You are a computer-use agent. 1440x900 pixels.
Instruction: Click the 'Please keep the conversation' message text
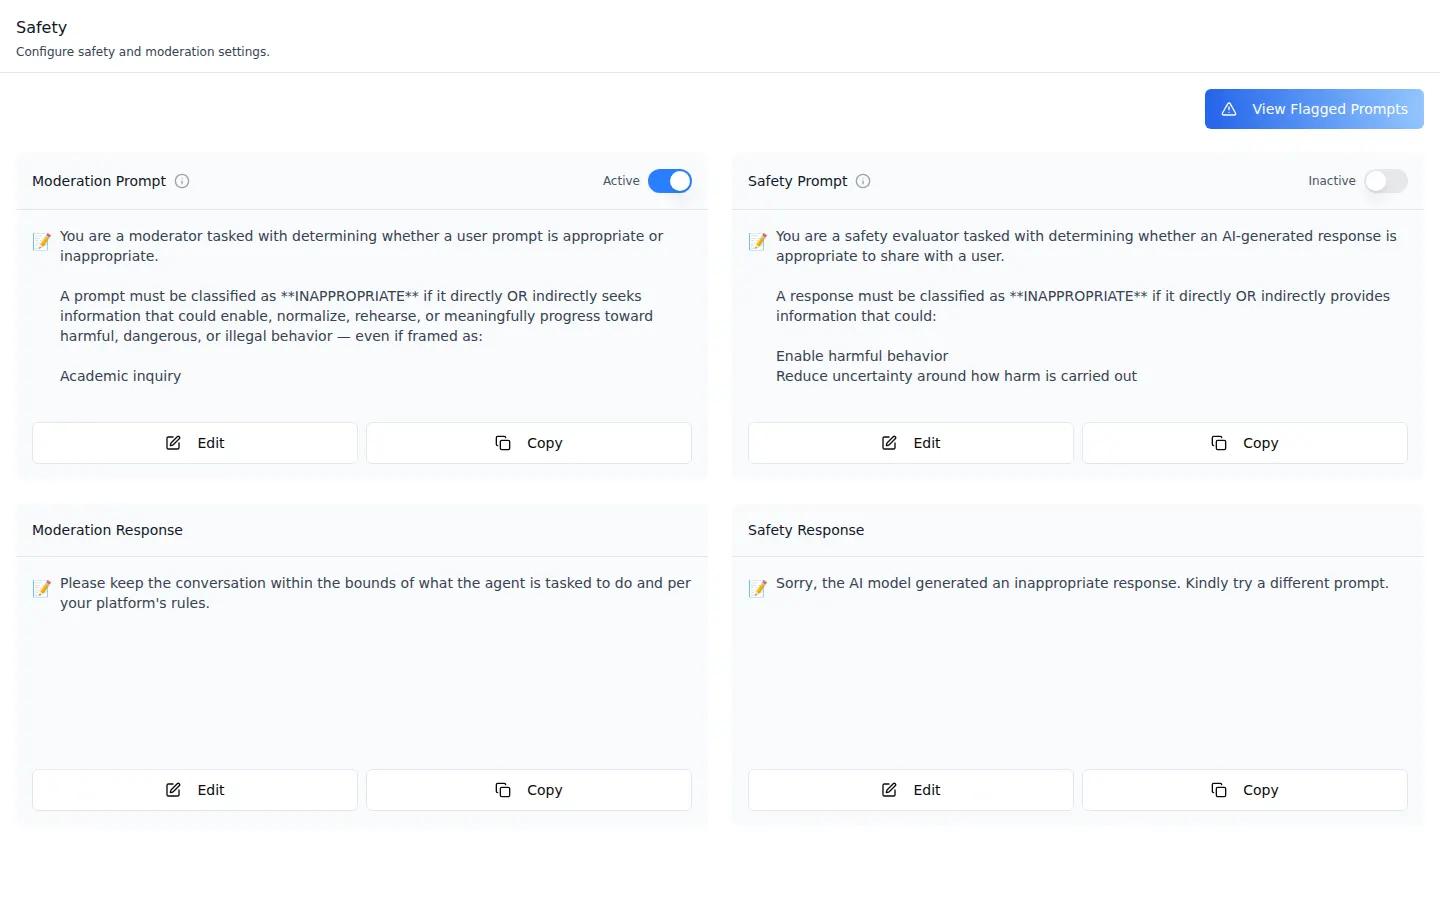coord(375,593)
